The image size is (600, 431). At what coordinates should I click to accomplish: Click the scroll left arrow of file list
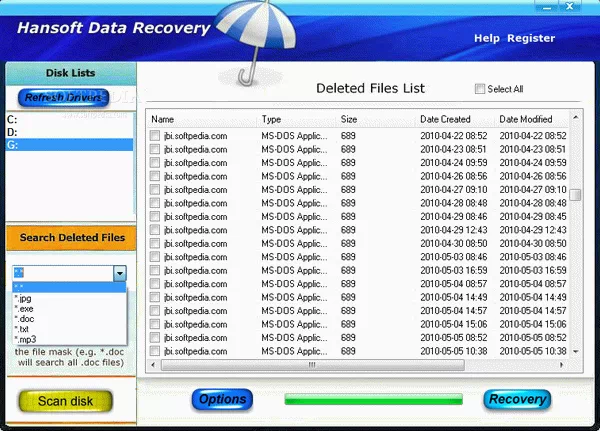coord(153,365)
